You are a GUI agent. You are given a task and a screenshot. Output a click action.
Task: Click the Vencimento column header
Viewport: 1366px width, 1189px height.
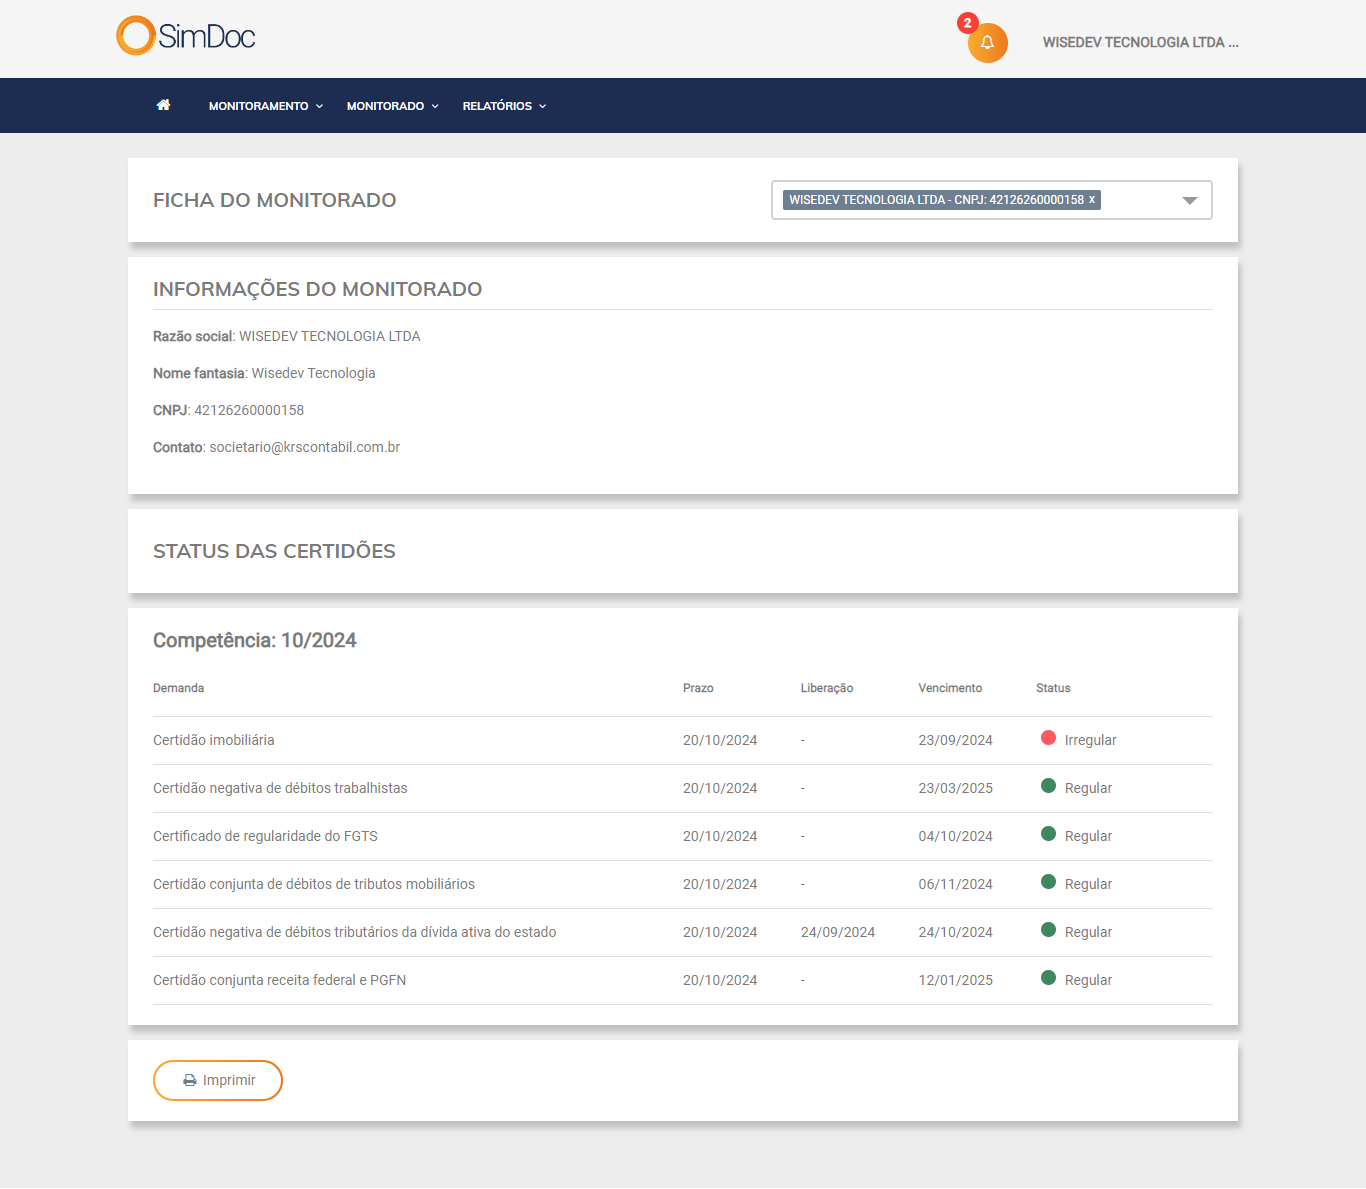(x=950, y=688)
